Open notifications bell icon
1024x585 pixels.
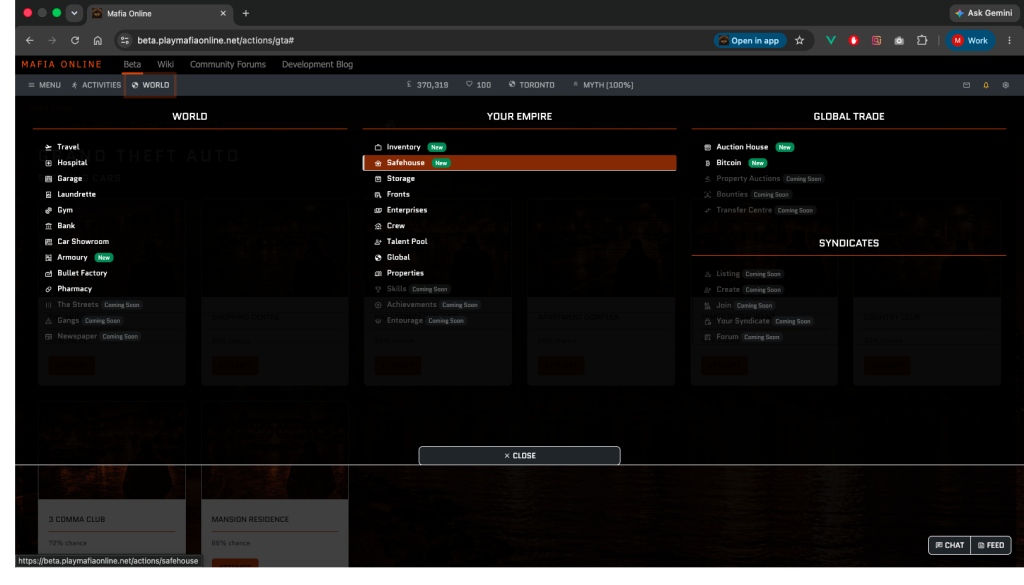coord(986,85)
